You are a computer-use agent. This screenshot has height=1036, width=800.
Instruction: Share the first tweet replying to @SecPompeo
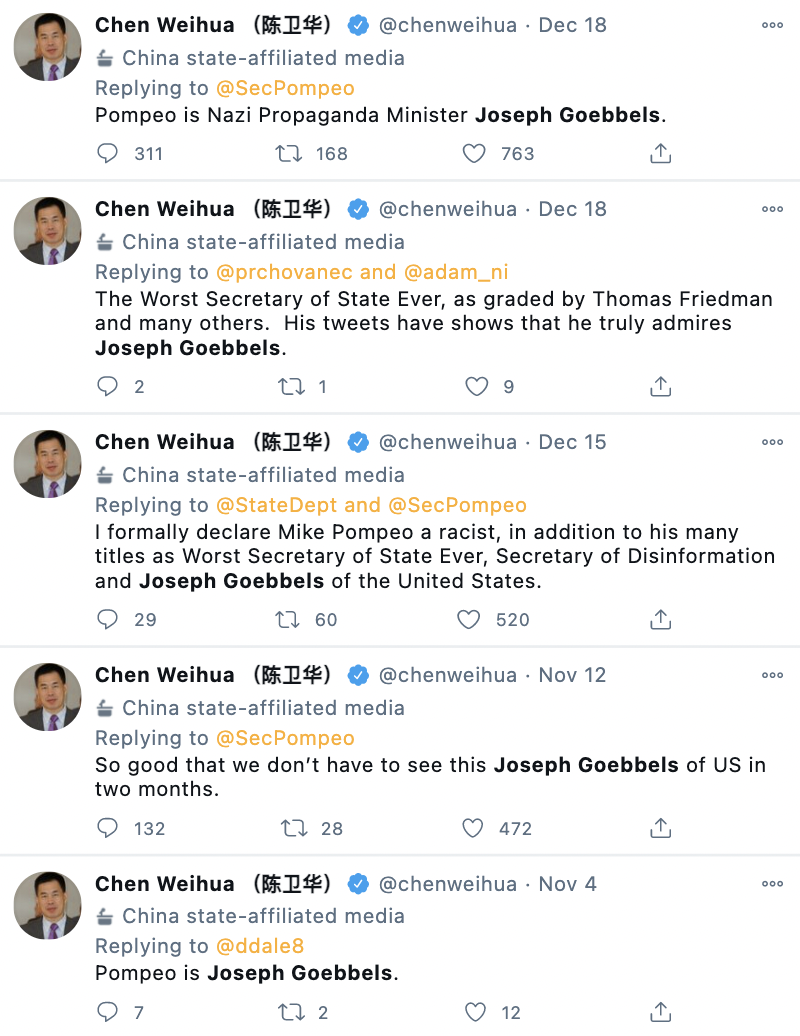pos(660,153)
